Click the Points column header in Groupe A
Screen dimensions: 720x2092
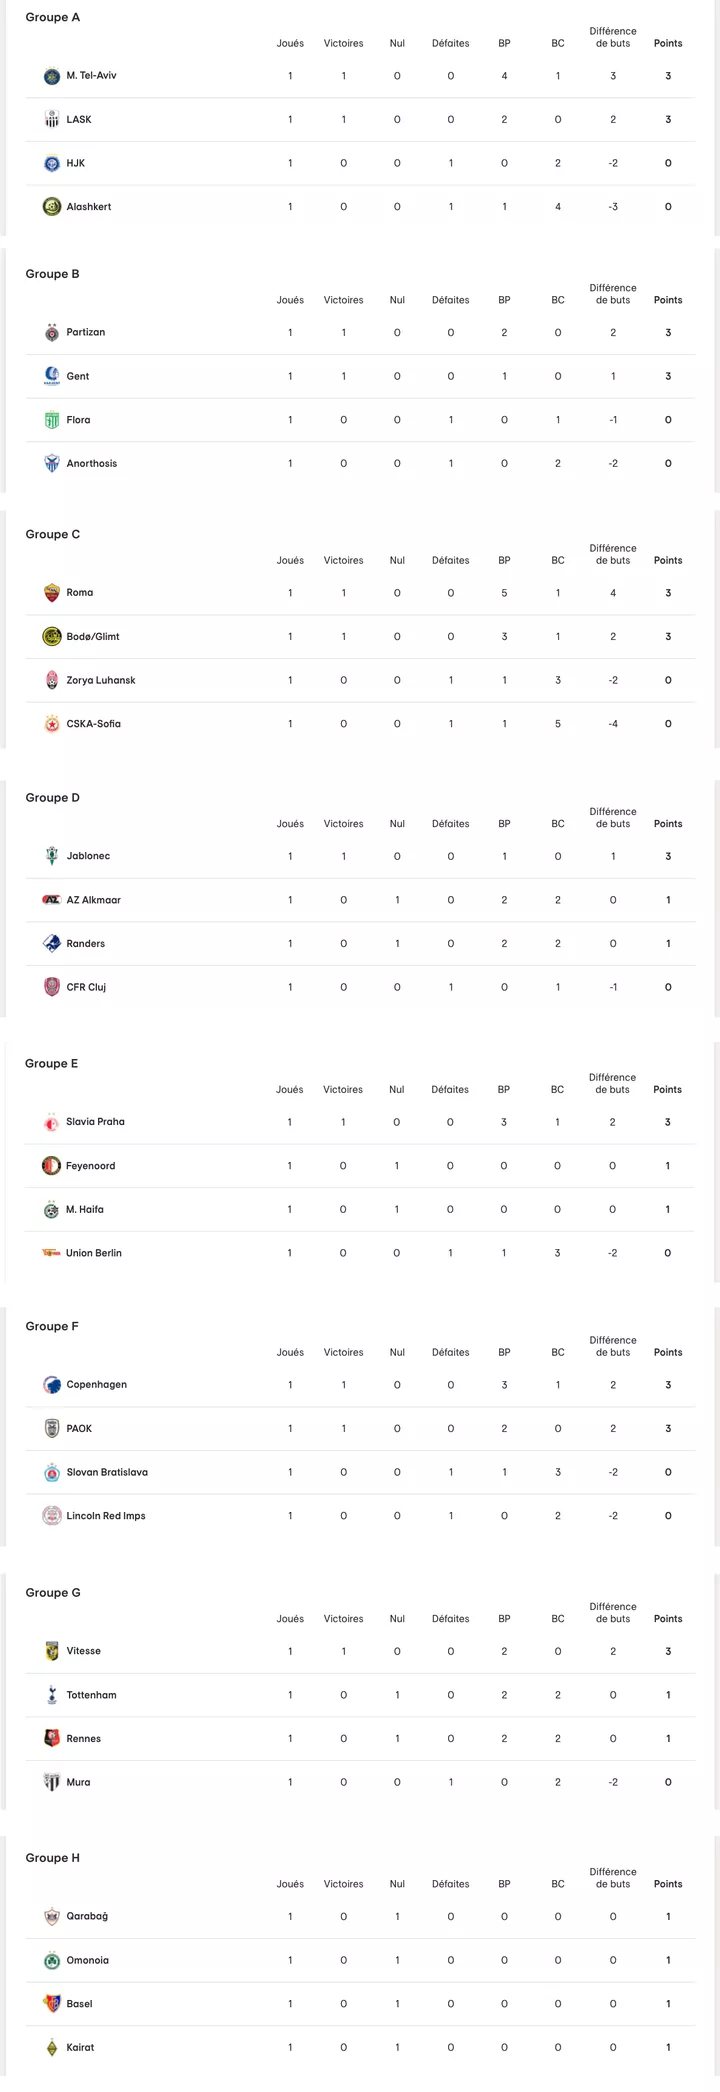tap(668, 43)
